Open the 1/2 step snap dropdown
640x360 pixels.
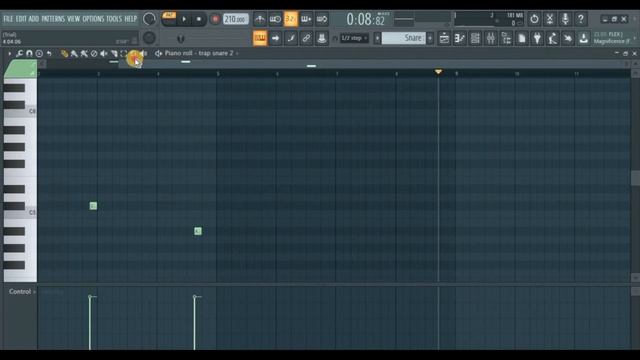click(x=354, y=38)
